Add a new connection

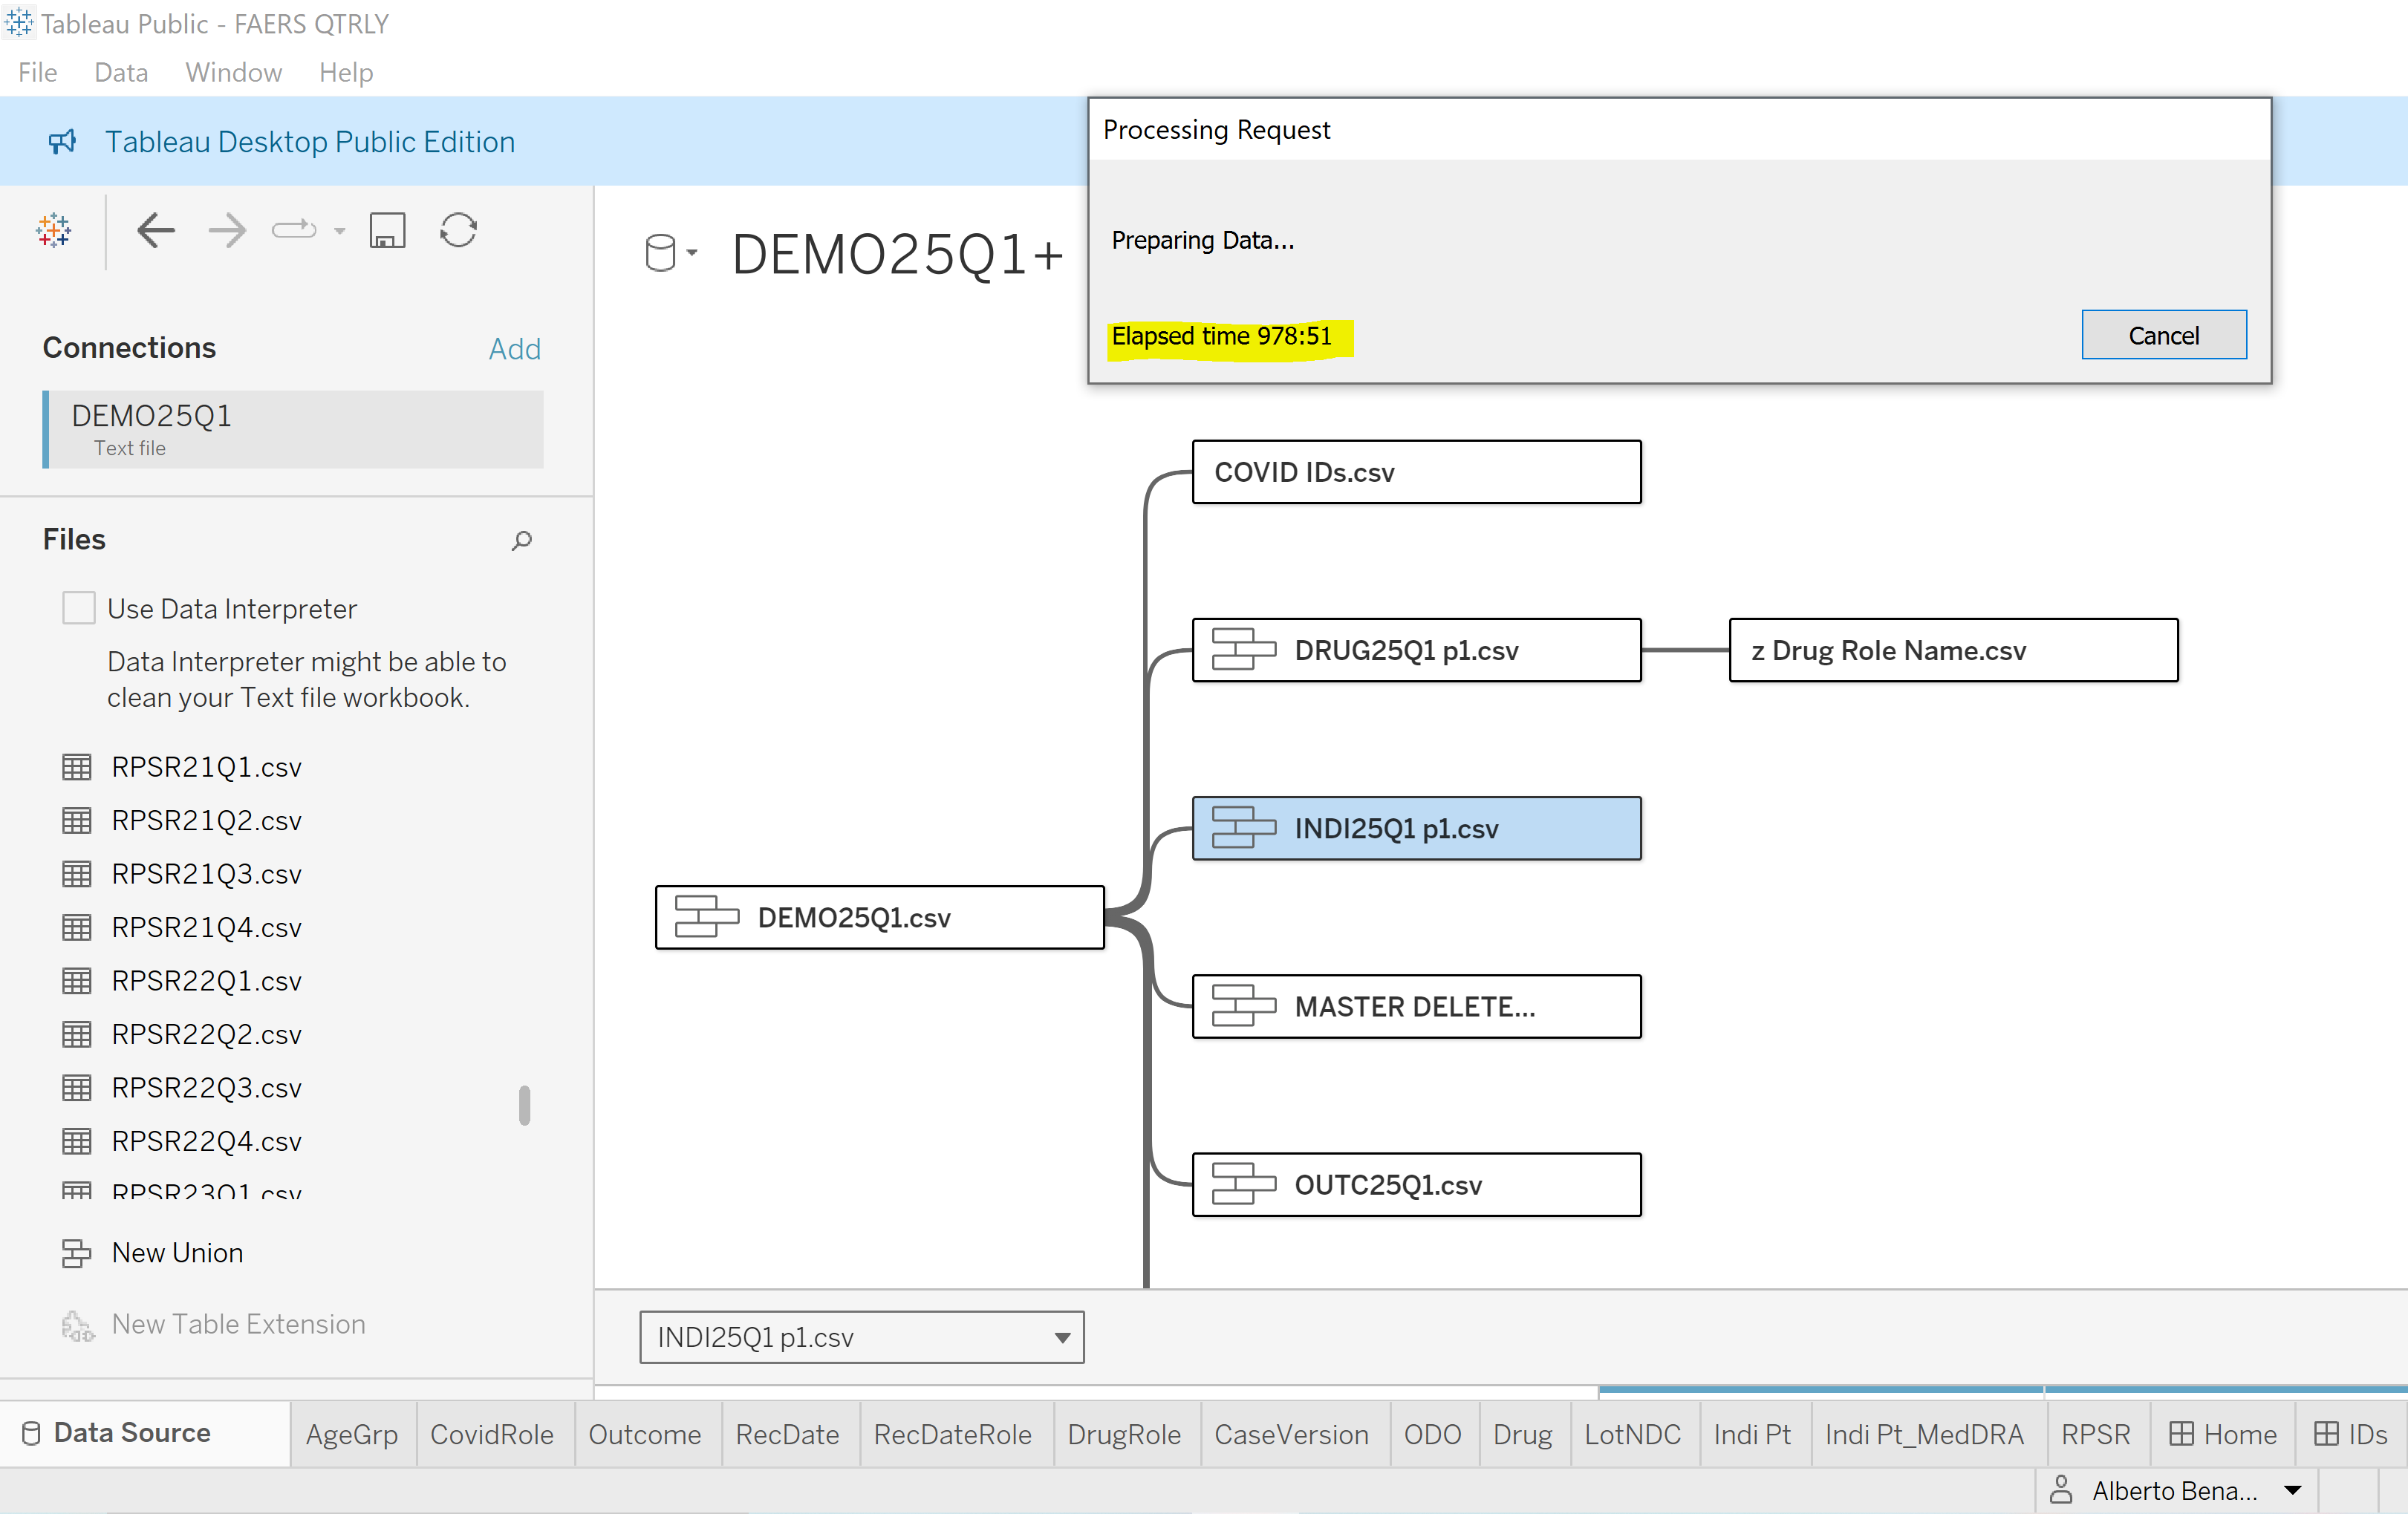(x=514, y=348)
